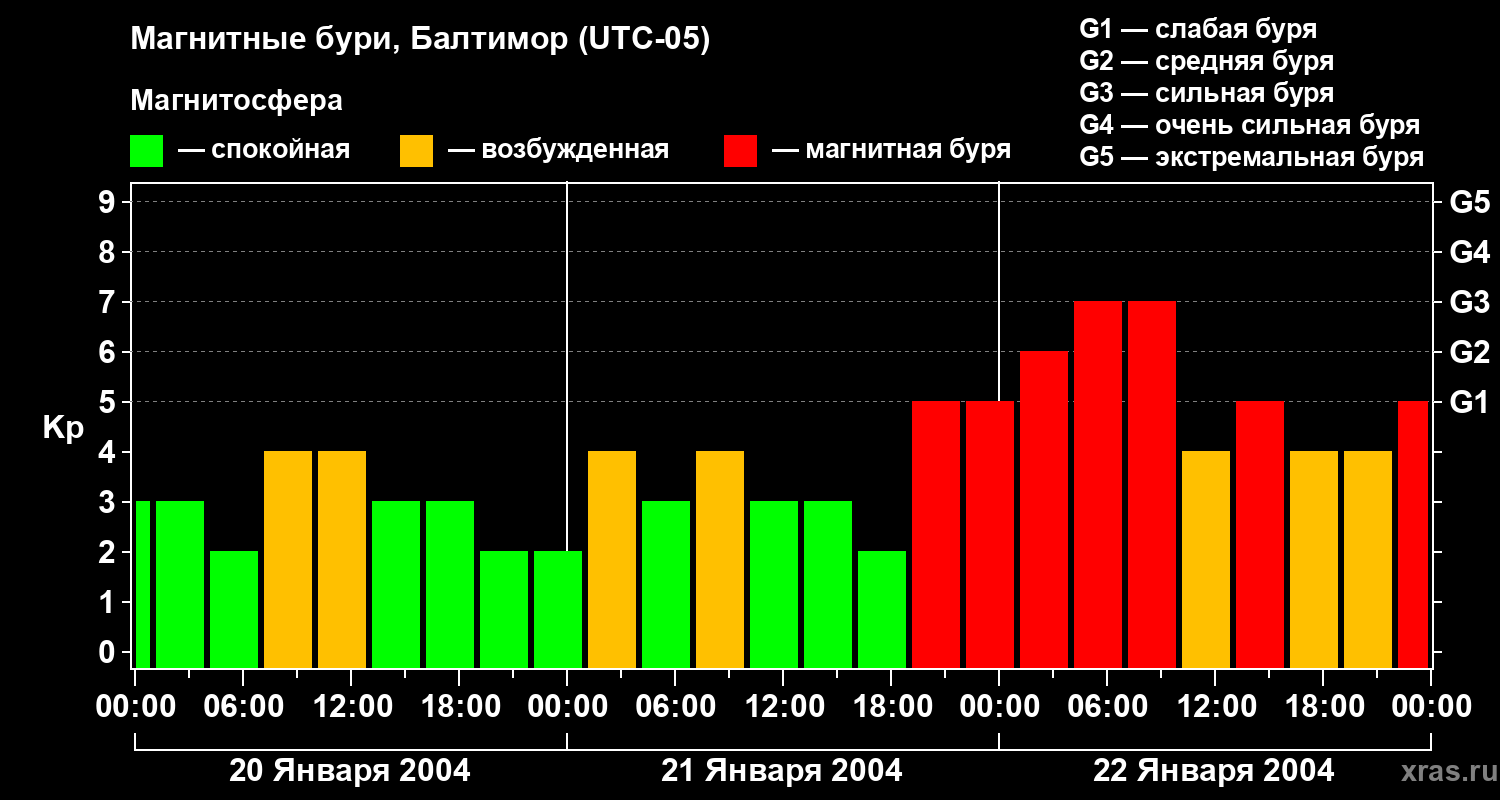Click the 'Kp' axis title
1500x800 pixels.
click(x=64, y=428)
